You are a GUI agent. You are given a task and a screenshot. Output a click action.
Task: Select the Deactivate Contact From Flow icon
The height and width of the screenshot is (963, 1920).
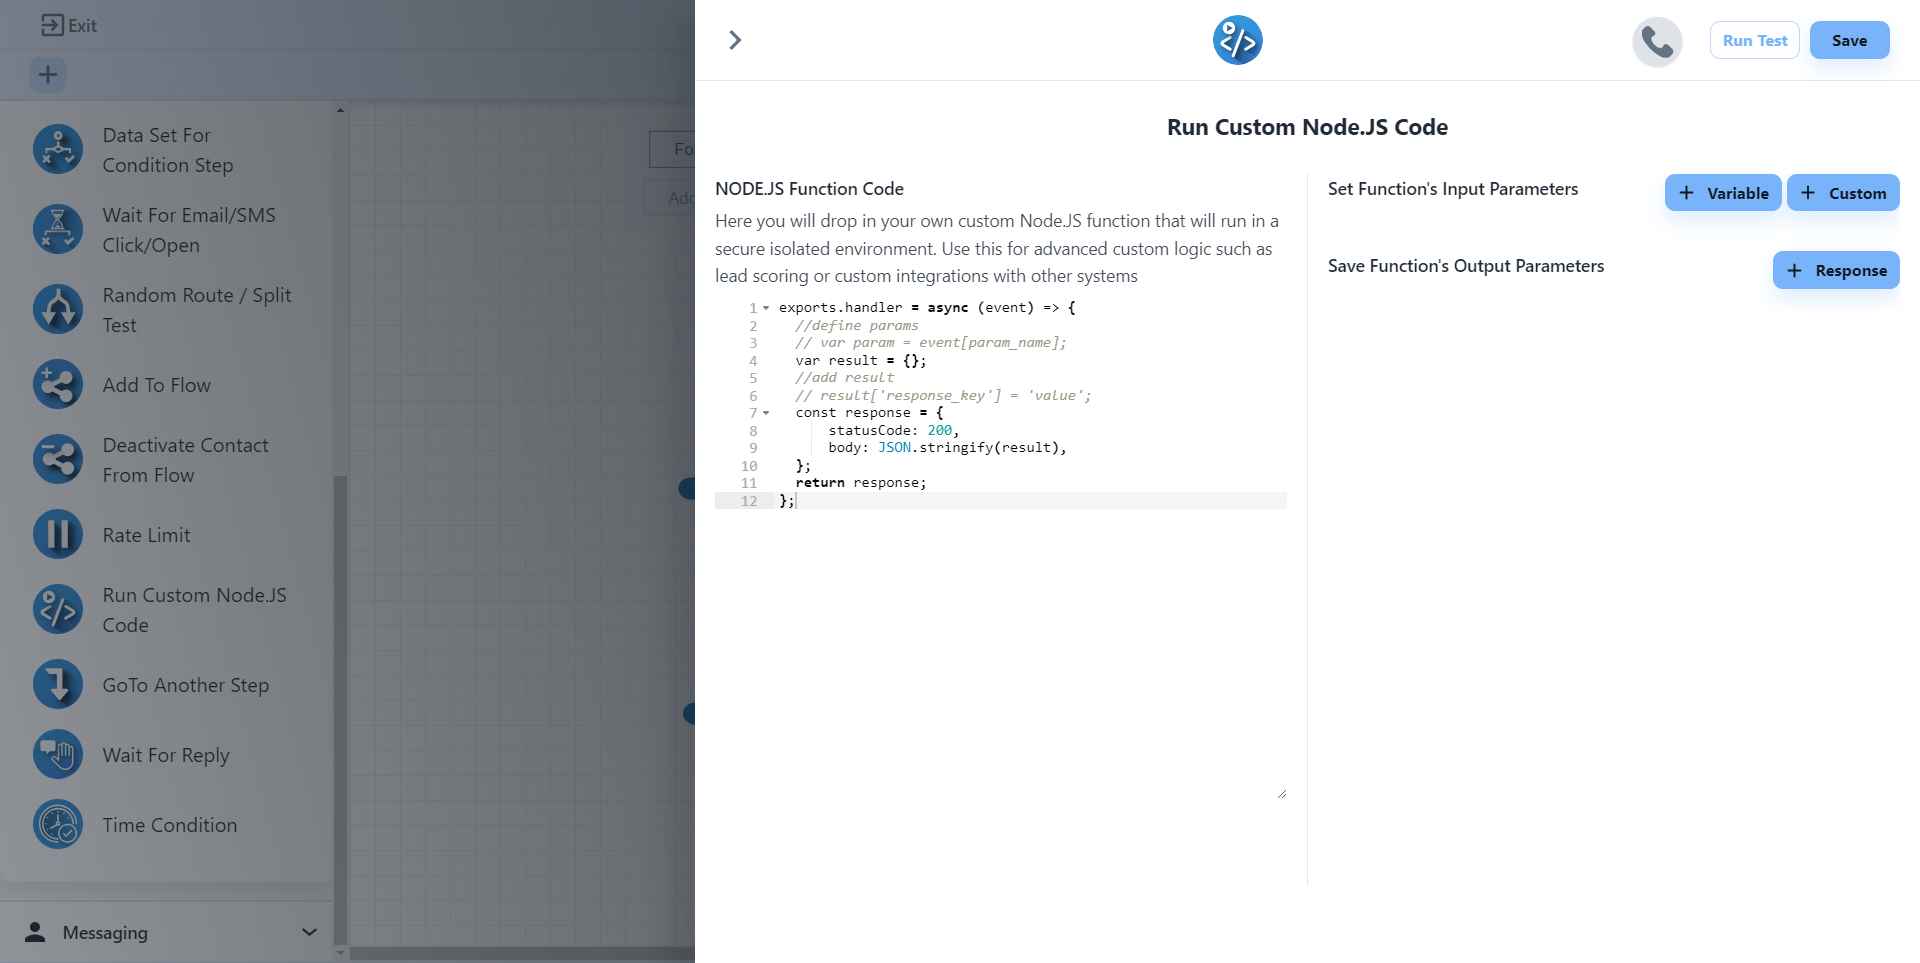(x=58, y=460)
